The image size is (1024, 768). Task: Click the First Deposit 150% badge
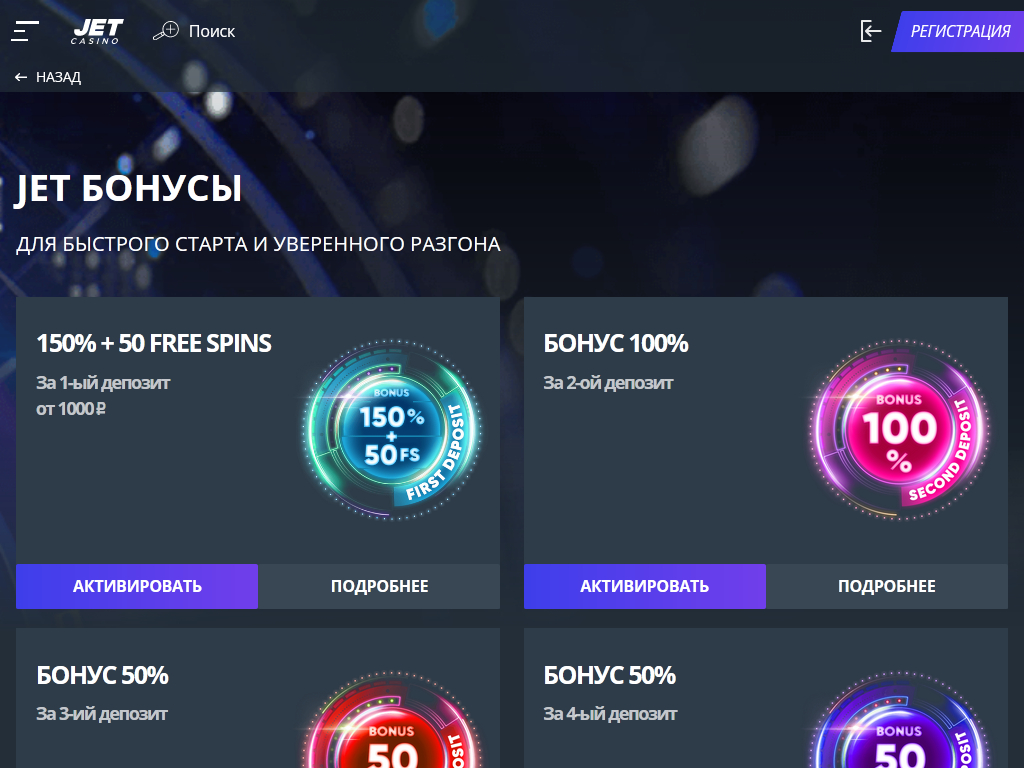(392, 429)
